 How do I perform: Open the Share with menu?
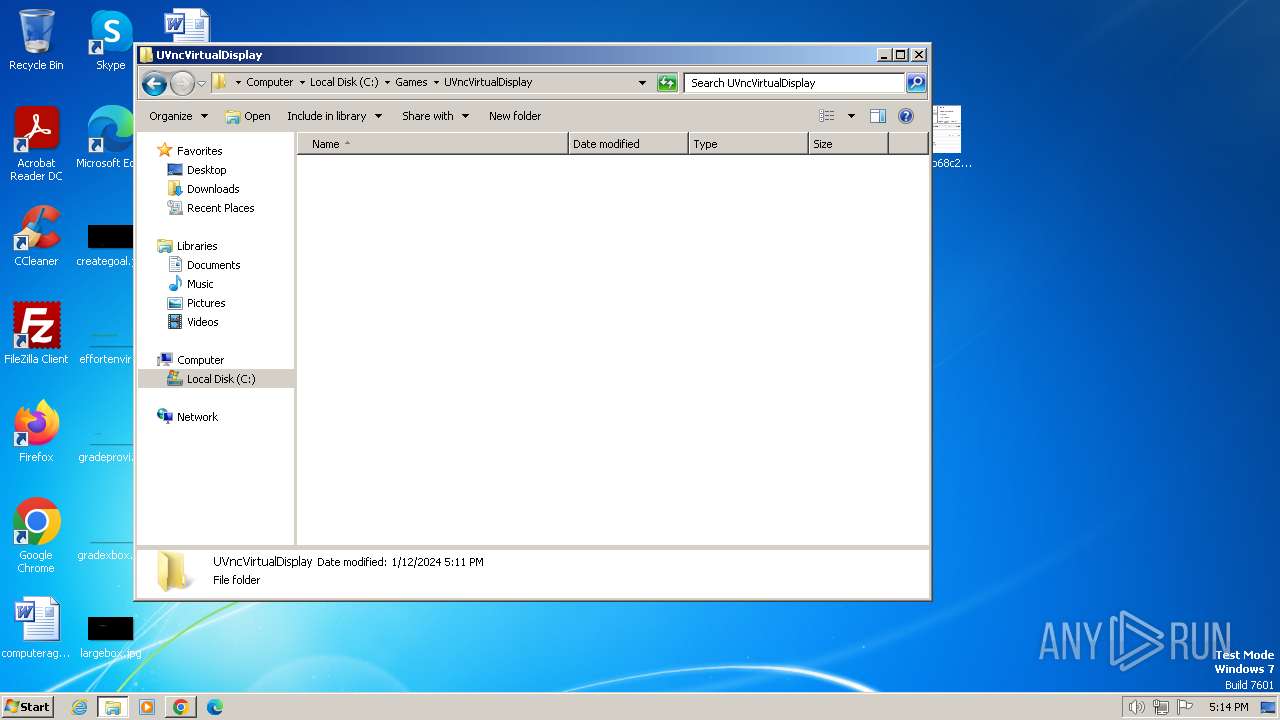point(435,116)
